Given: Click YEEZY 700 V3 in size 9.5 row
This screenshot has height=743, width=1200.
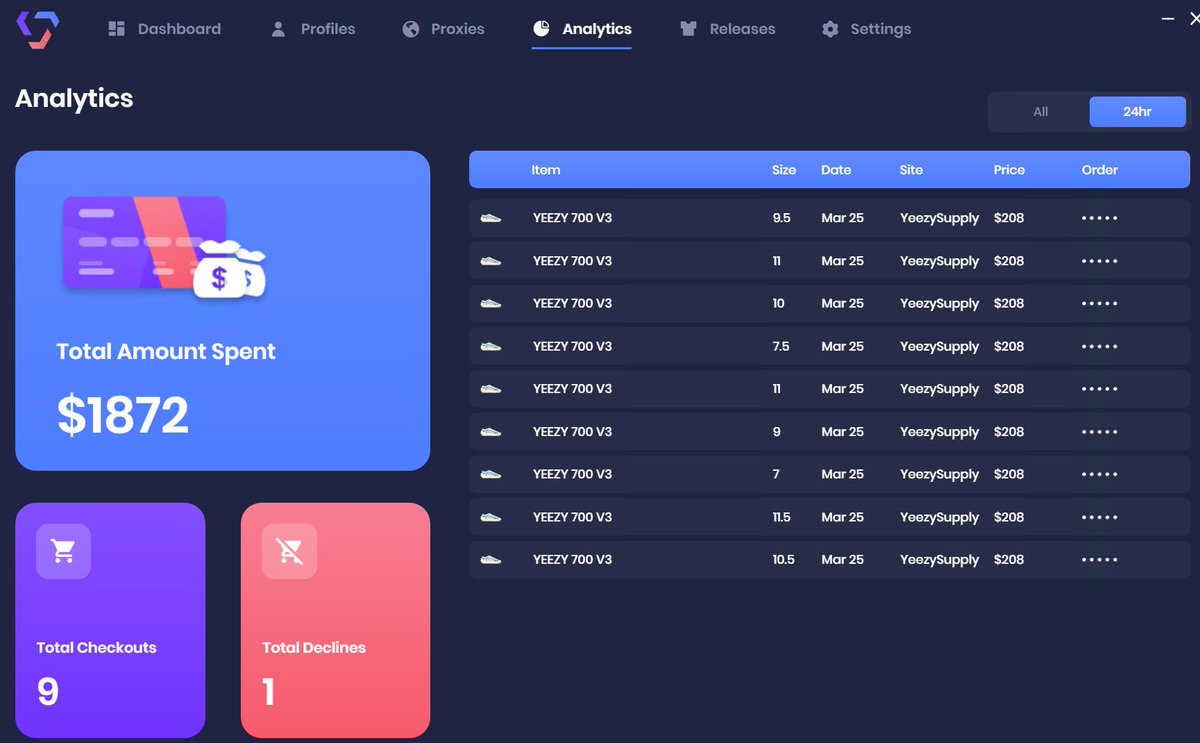Looking at the screenshot, I should [572, 218].
